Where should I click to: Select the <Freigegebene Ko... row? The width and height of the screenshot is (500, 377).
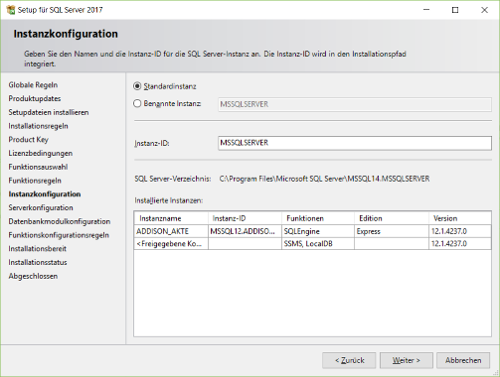313,244
